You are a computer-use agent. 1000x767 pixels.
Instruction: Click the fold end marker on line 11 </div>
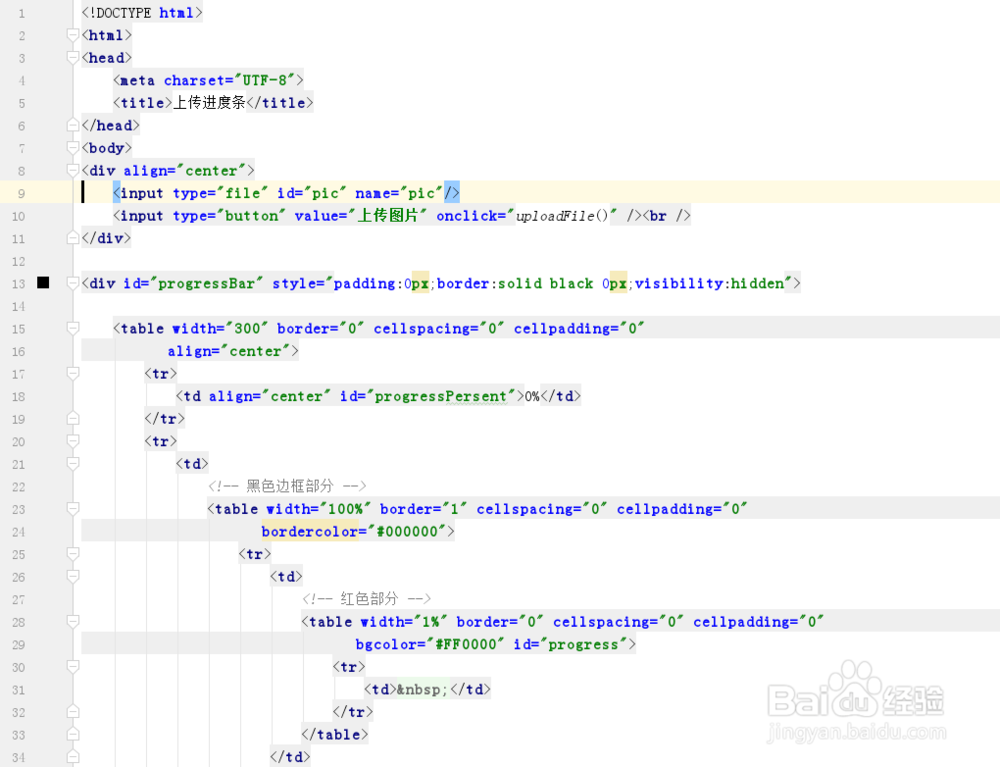[x=73, y=238]
